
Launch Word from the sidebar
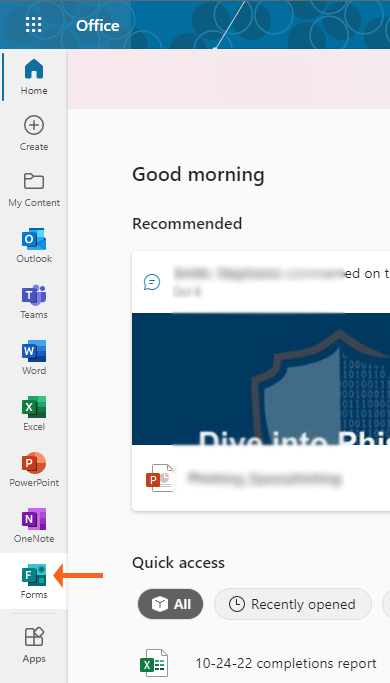point(34,357)
